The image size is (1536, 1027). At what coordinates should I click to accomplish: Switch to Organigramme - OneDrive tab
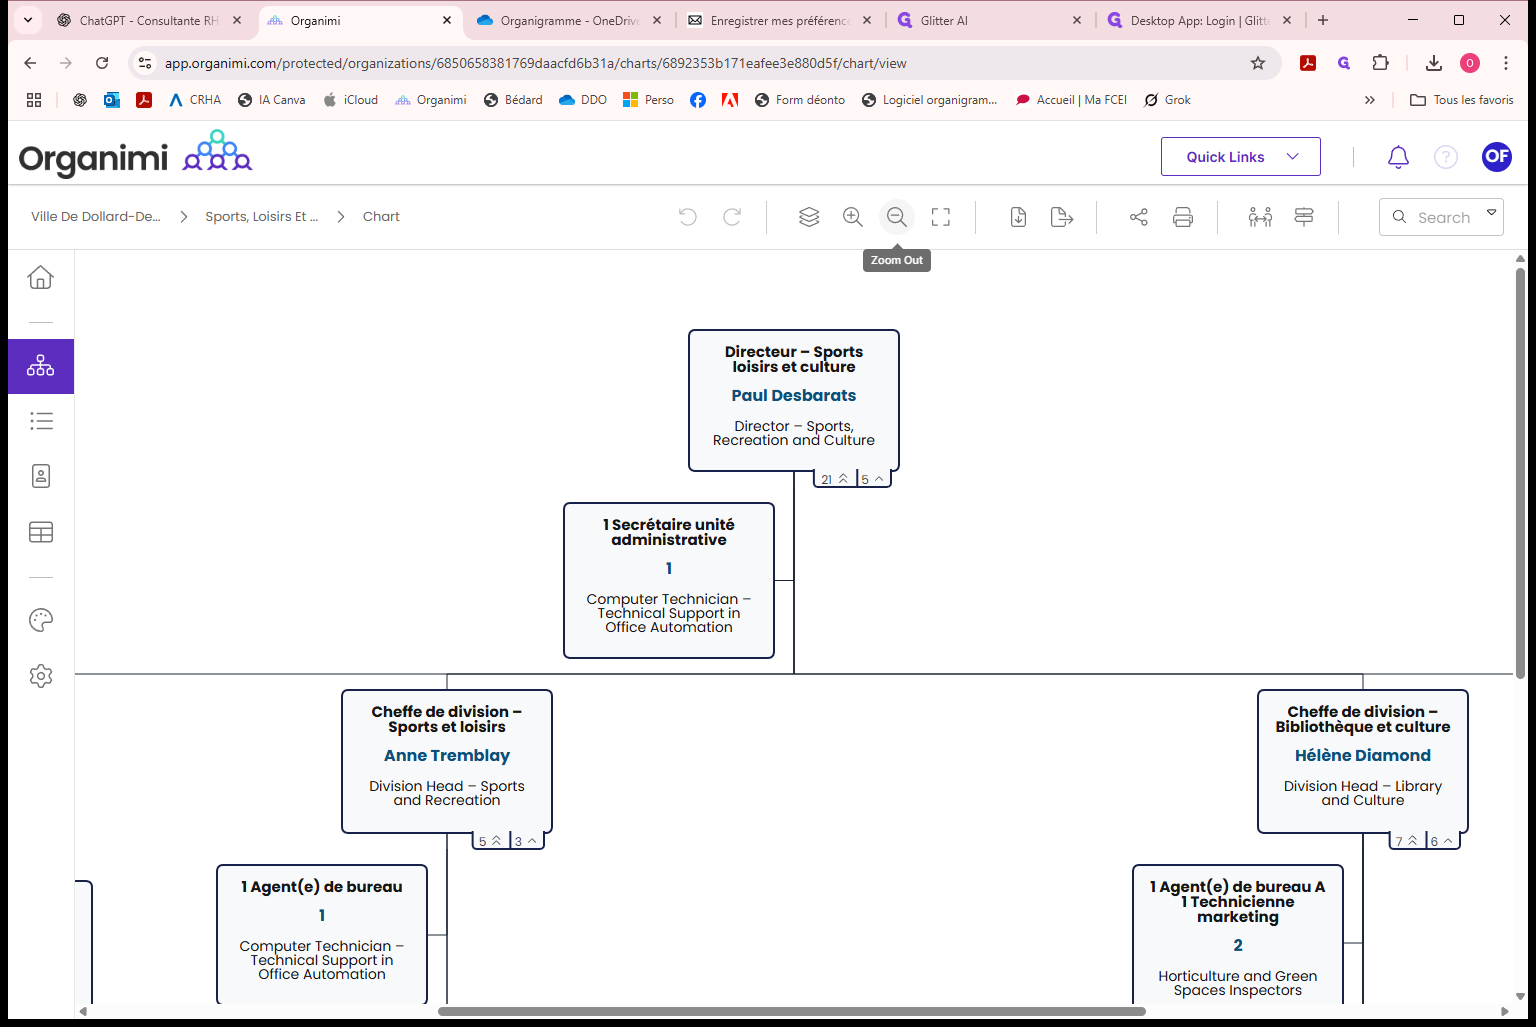click(x=569, y=20)
